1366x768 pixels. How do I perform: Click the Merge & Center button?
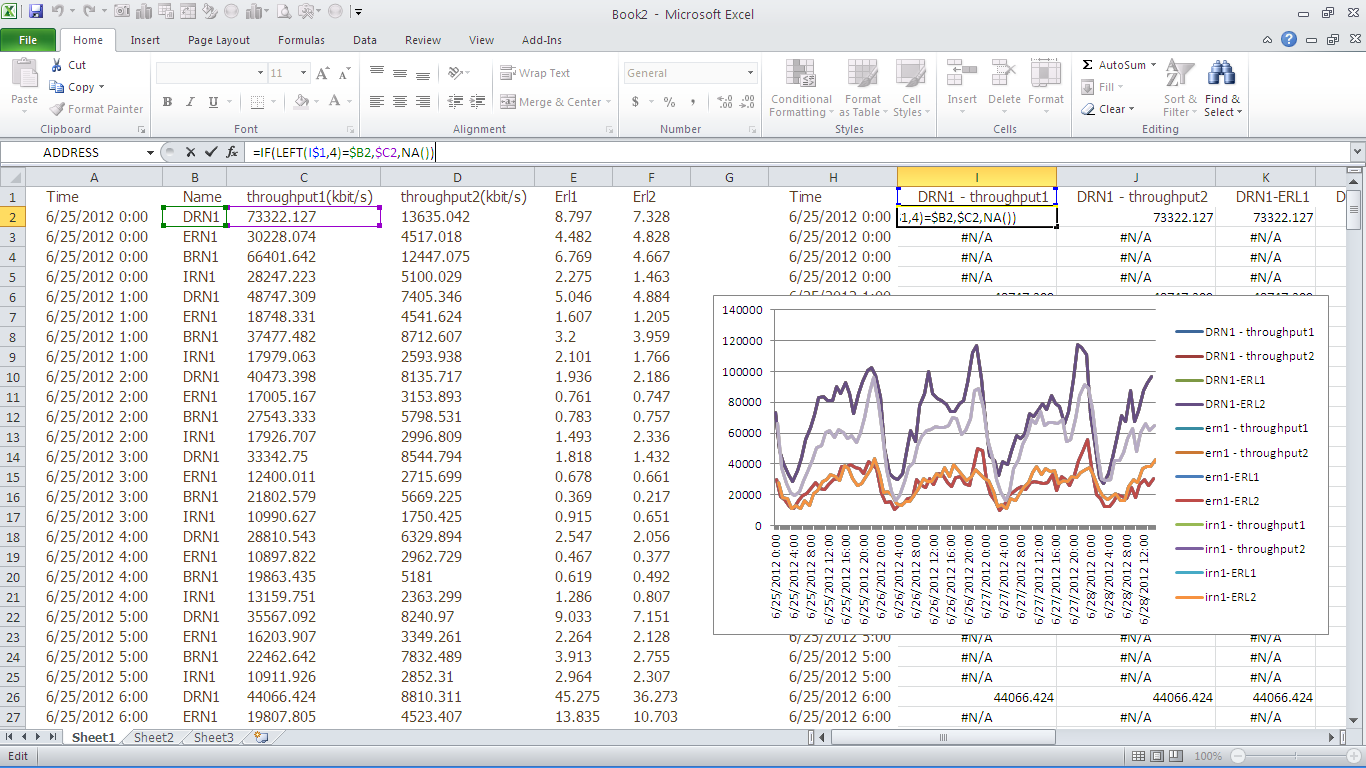(551, 102)
